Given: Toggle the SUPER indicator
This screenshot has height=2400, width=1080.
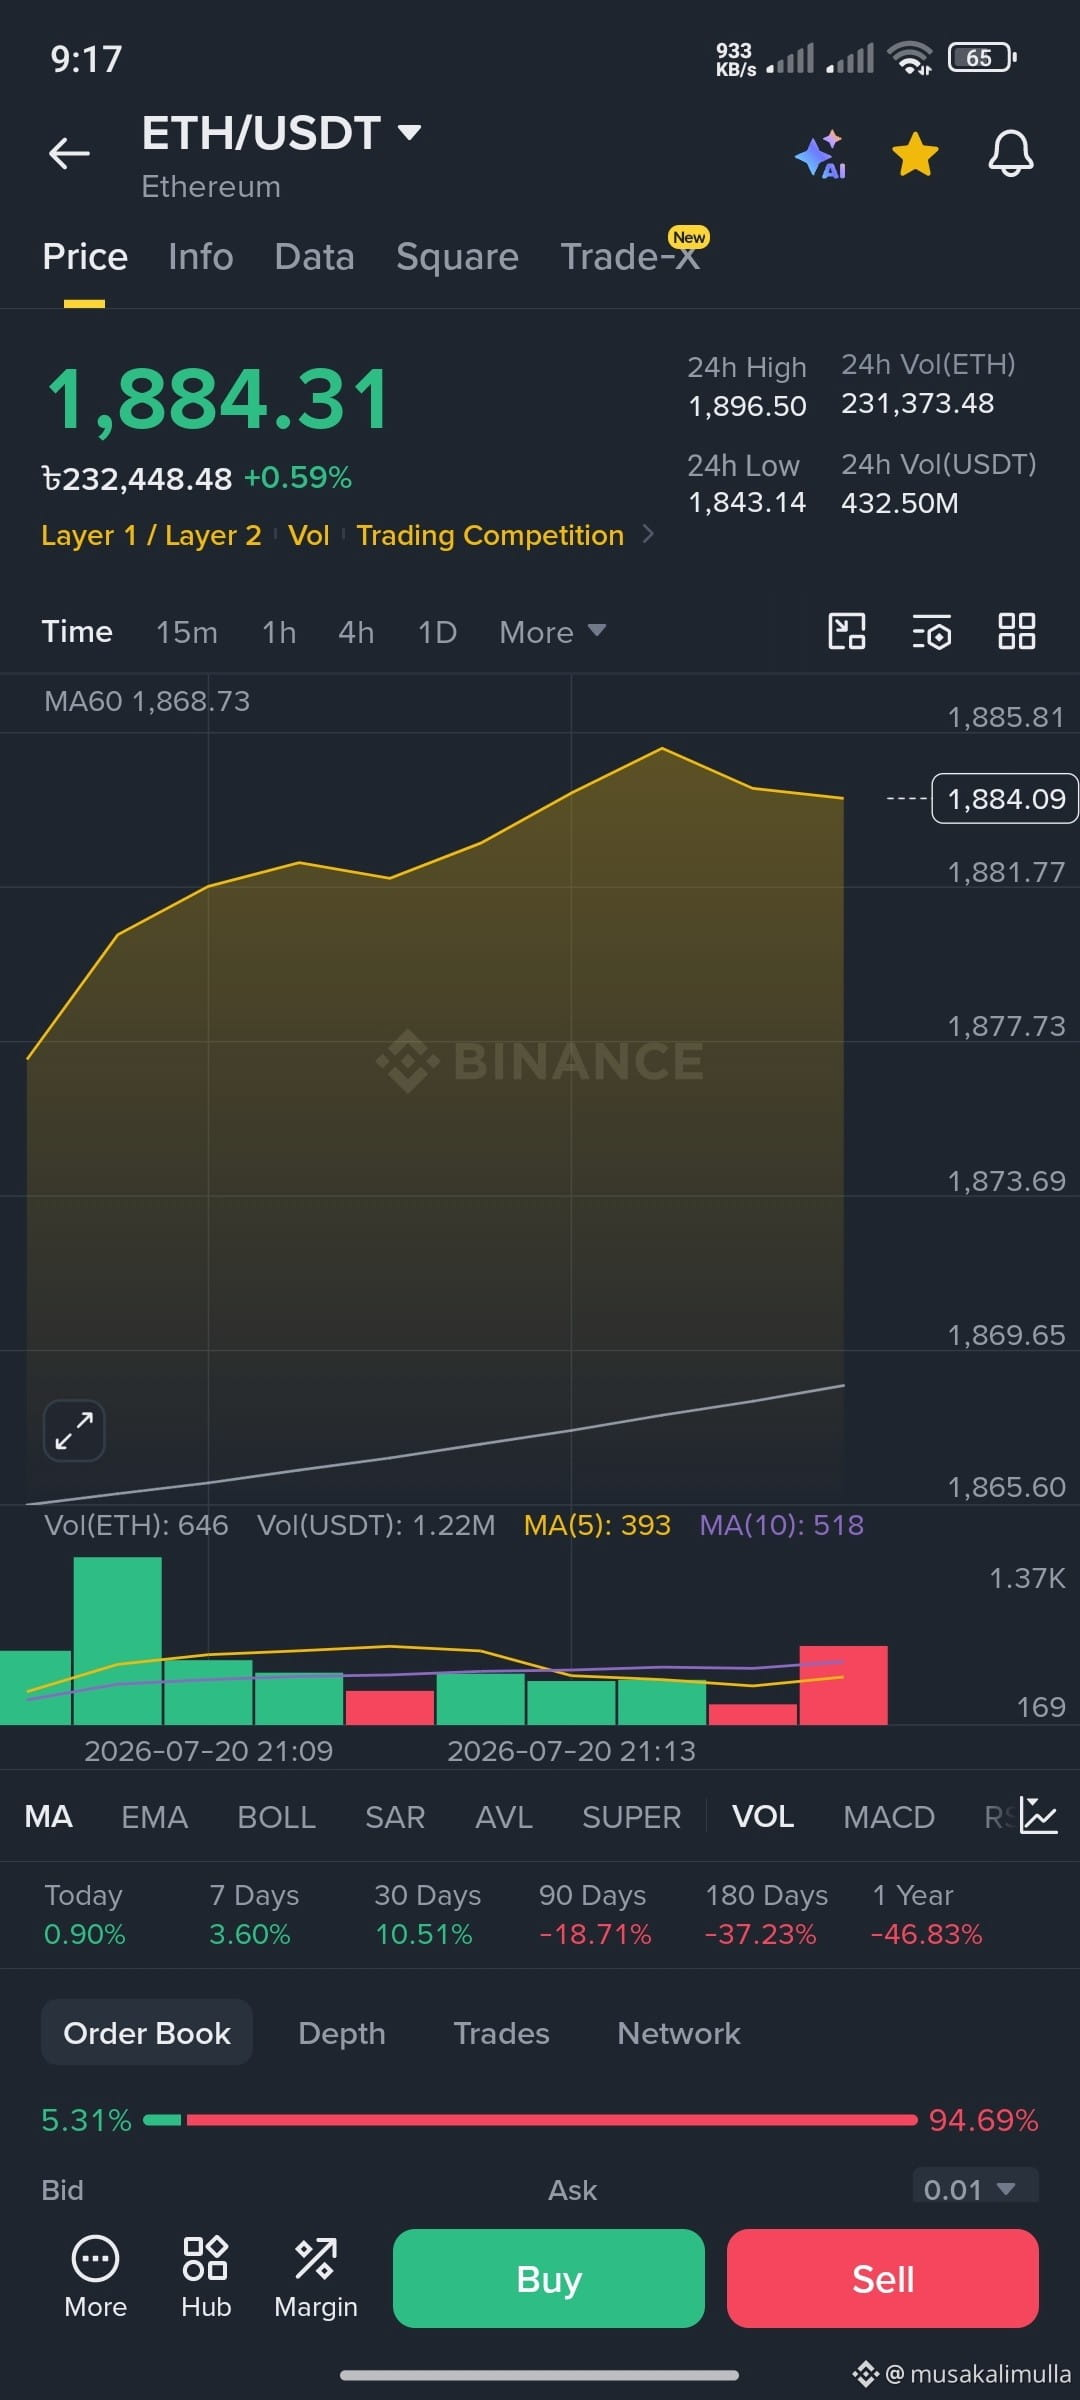Looking at the screenshot, I should point(631,1817).
